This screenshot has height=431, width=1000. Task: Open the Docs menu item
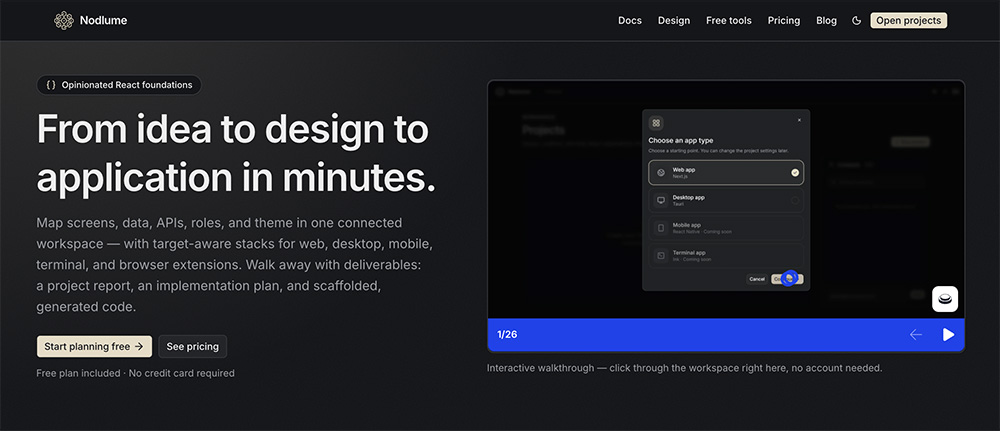tap(630, 20)
